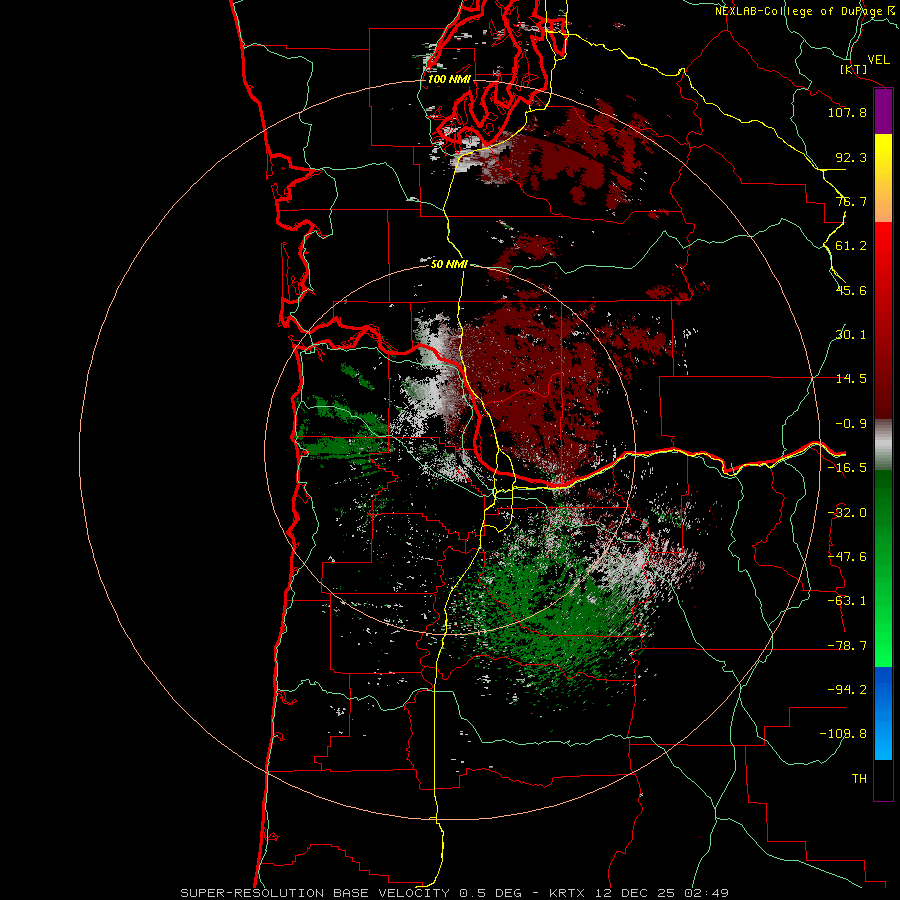Click the -47.6 scale value
Screen dimensions: 900x900
coord(847,557)
